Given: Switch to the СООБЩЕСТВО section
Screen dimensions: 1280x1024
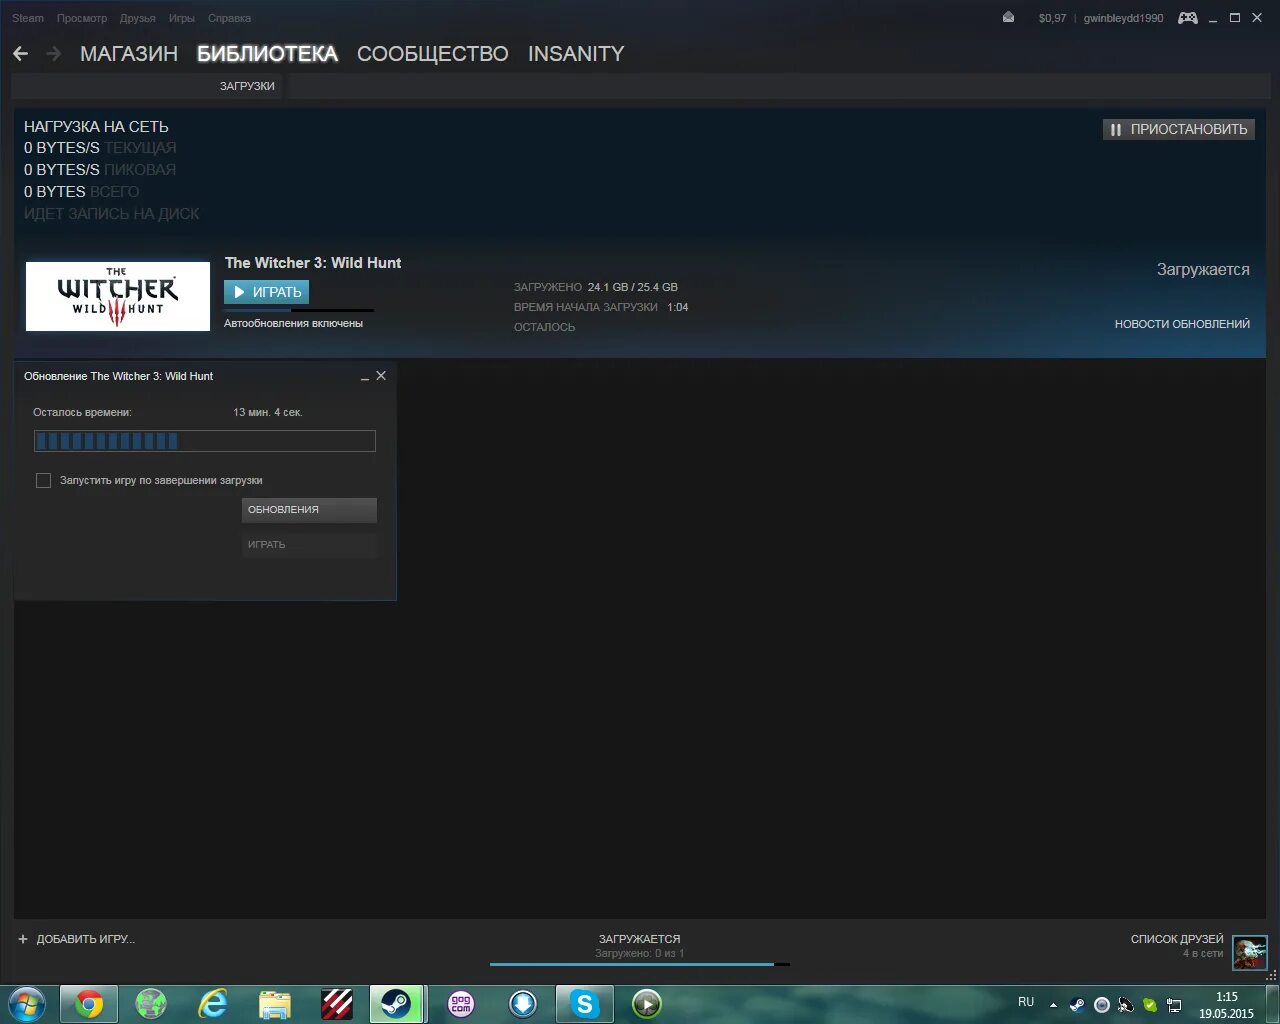Looking at the screenshot, I should (433, 54).
